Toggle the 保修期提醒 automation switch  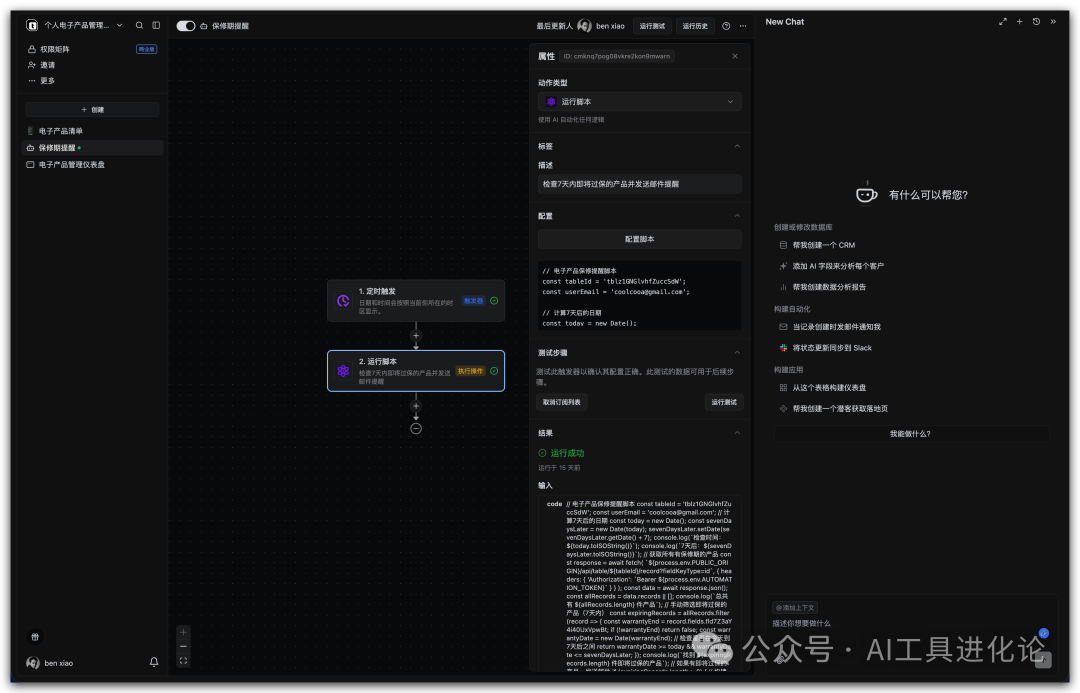pyautogui.click(x=186, y=26)
